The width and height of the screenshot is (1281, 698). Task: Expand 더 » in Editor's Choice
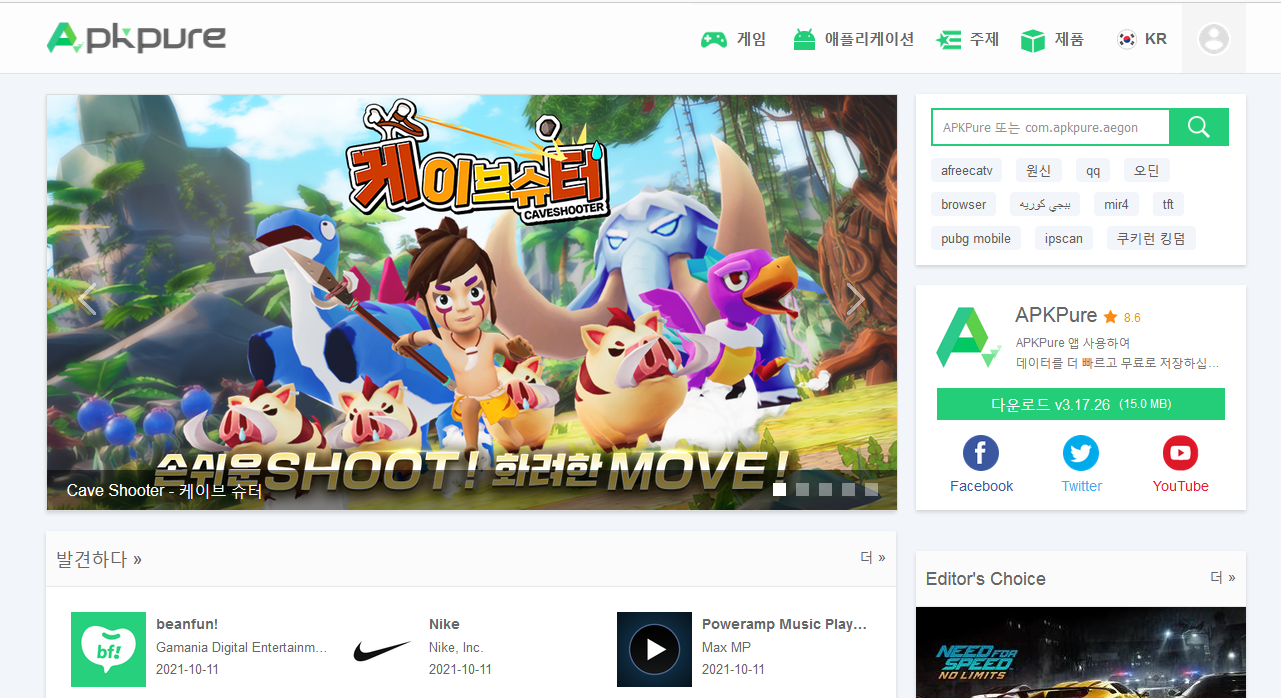1223,577
